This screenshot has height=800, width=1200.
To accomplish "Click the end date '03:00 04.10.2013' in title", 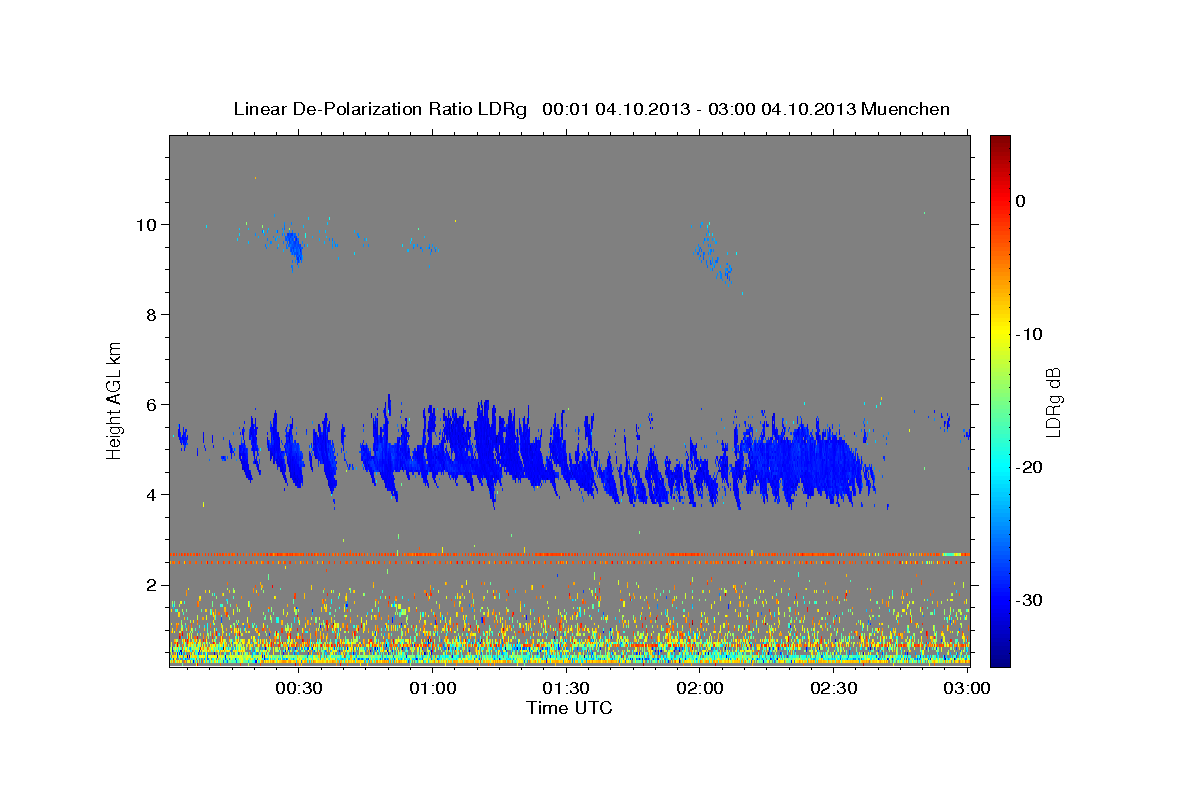I will (x=782, y=109).
